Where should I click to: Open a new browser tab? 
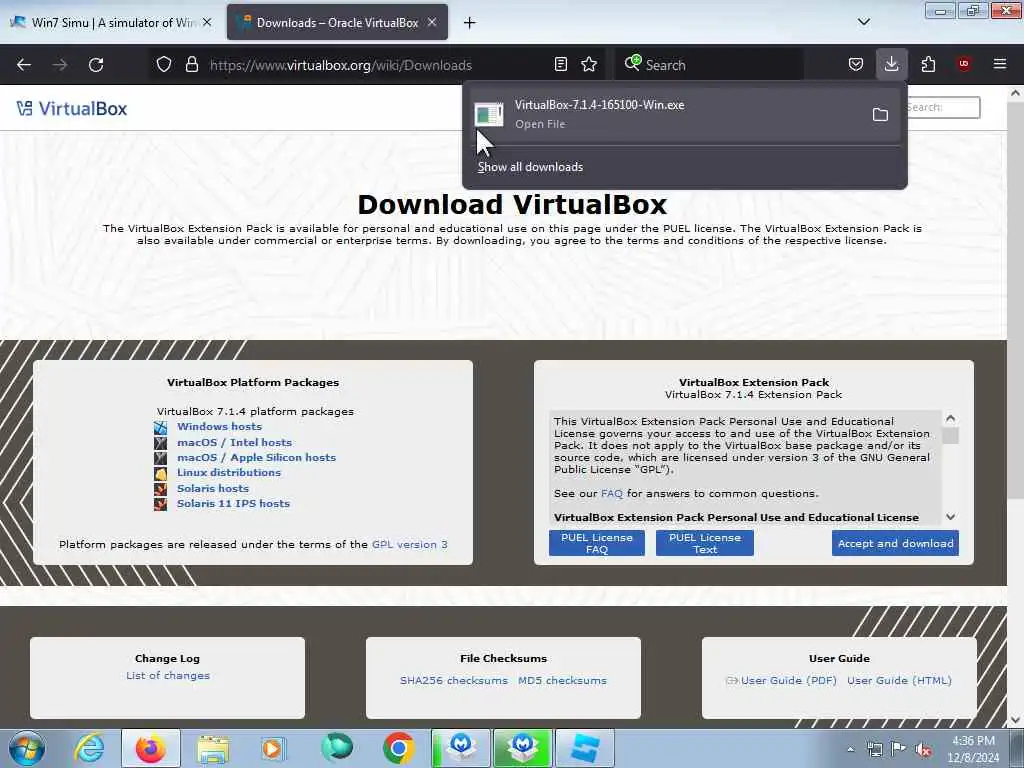469,23
